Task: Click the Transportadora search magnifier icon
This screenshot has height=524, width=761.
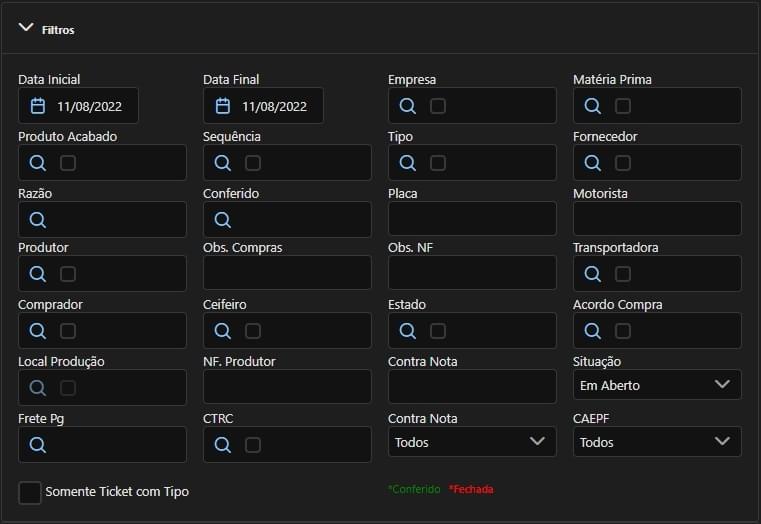Action: coord(592,274)
